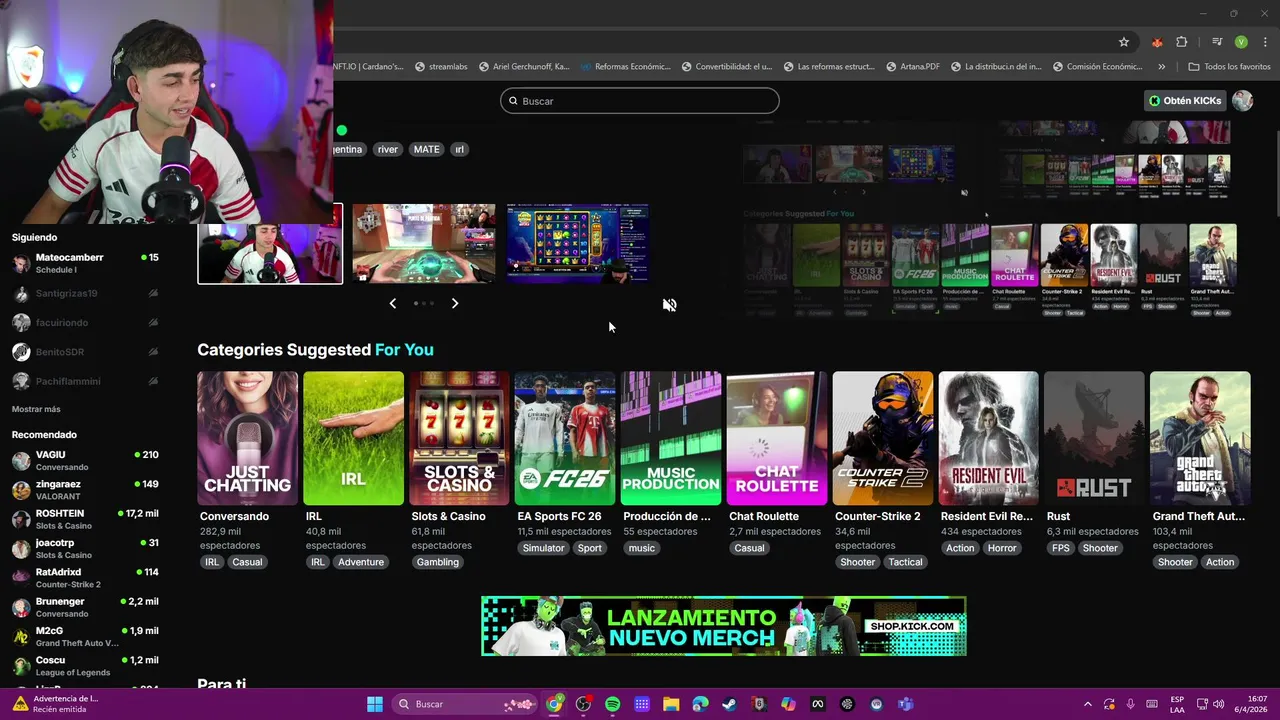Open network and volume quick settings
1280x720 pixels.
coord(1211,704)
